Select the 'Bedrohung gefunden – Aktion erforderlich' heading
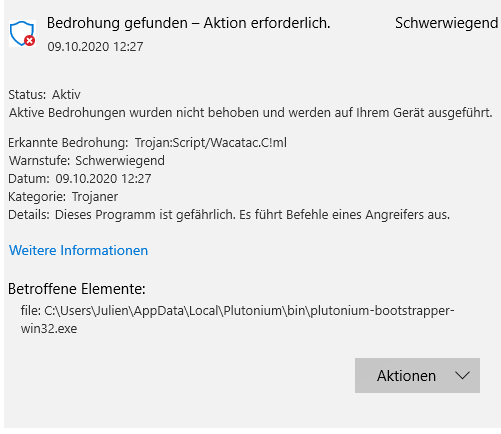Viewport: 501px width, 434px height. [x=188, y=23]
